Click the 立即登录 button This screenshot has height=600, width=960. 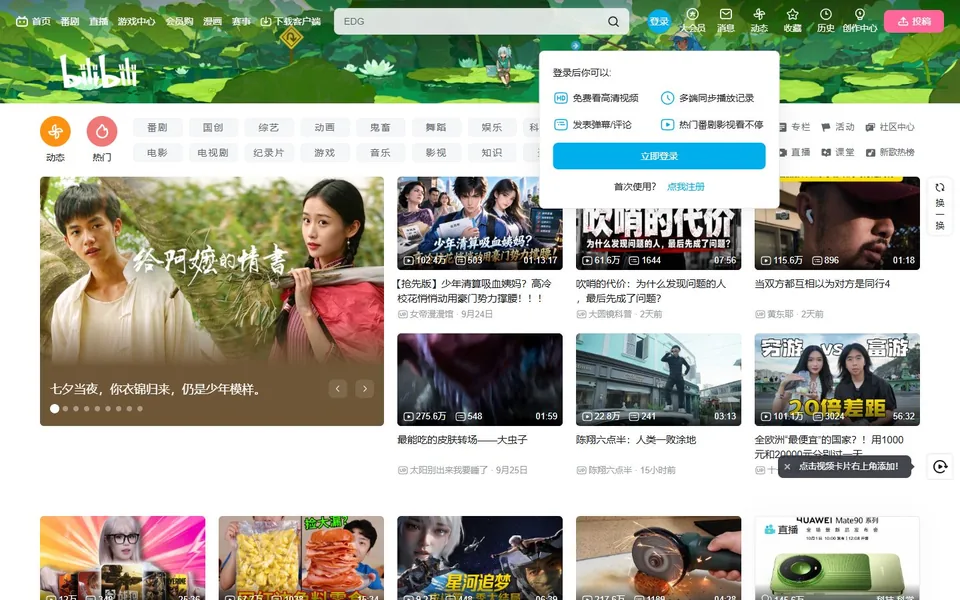[x=659, y=156]
